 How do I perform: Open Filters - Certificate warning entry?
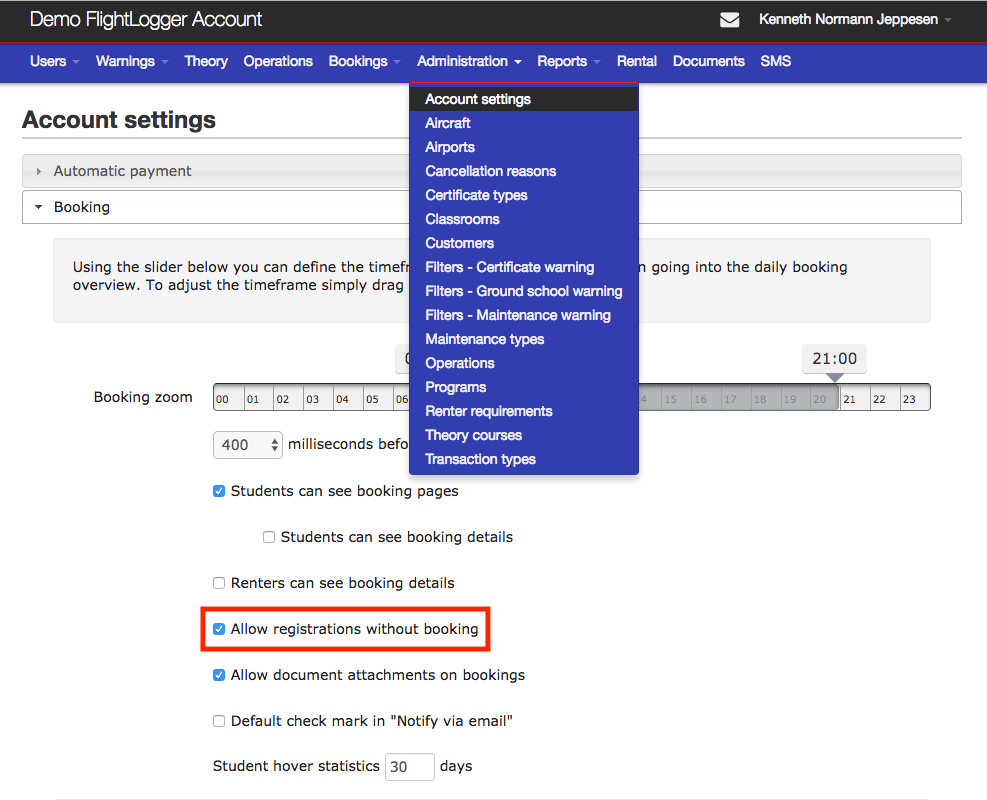click(x=524, y=267)
